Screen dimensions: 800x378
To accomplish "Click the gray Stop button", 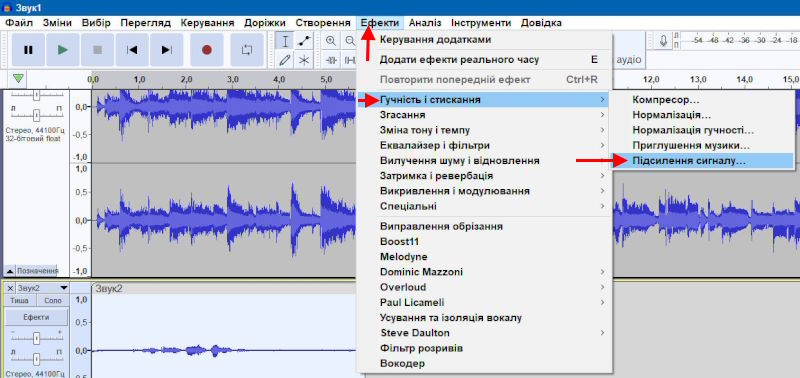I will (97, 50).
